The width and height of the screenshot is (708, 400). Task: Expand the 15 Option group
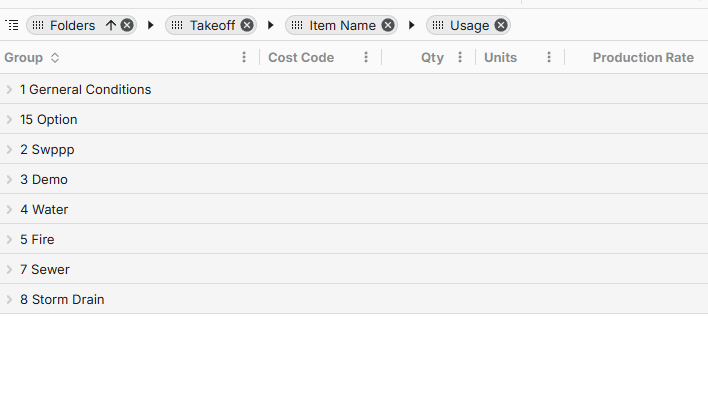[x=10, y=120]
